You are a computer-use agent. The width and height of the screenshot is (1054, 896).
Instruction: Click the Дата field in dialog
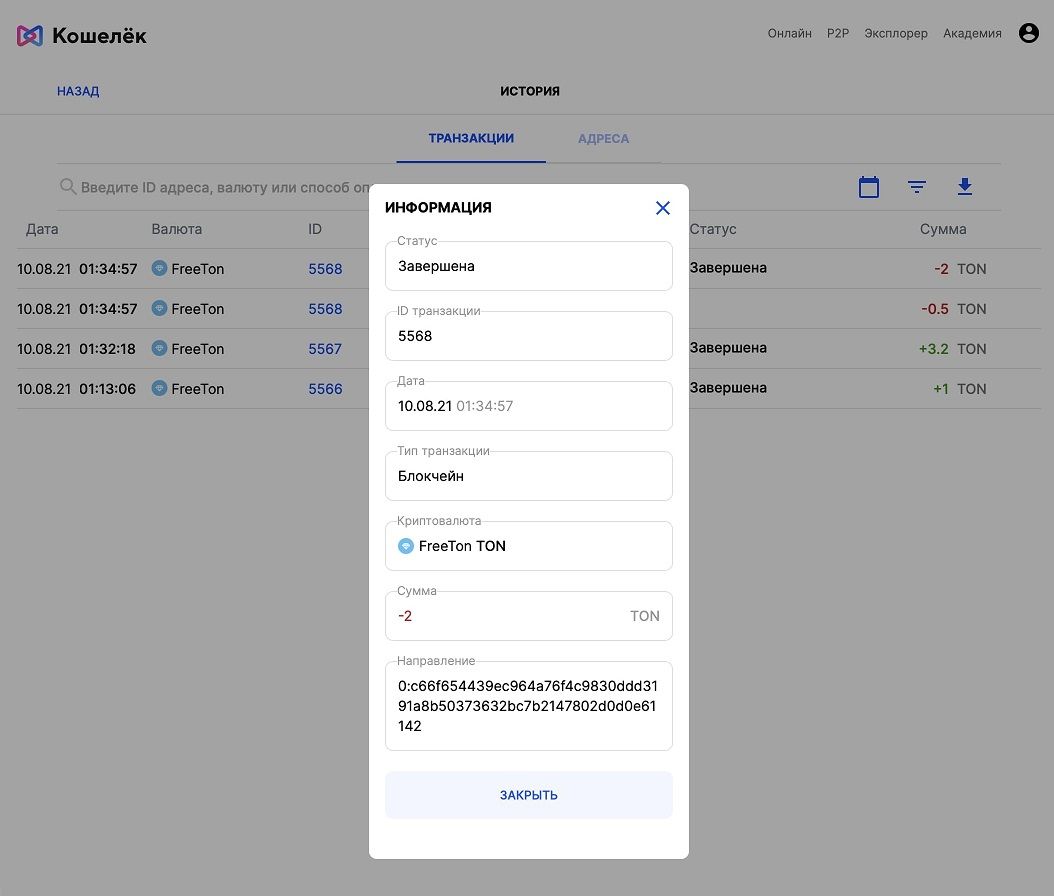[528, 406]
